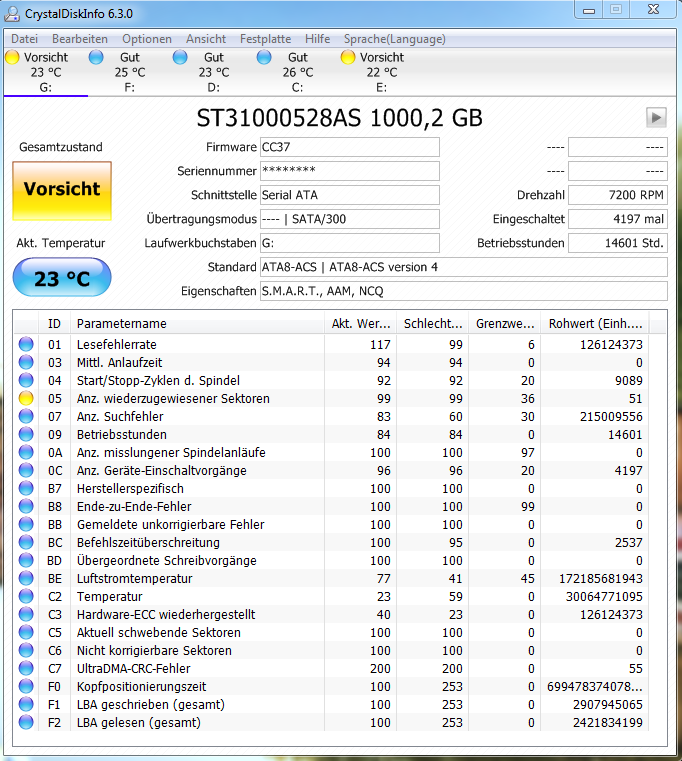Click the status icon of Temperatur C2 row
The width and height of the screenshot is (682, 761).
[26, 596]
